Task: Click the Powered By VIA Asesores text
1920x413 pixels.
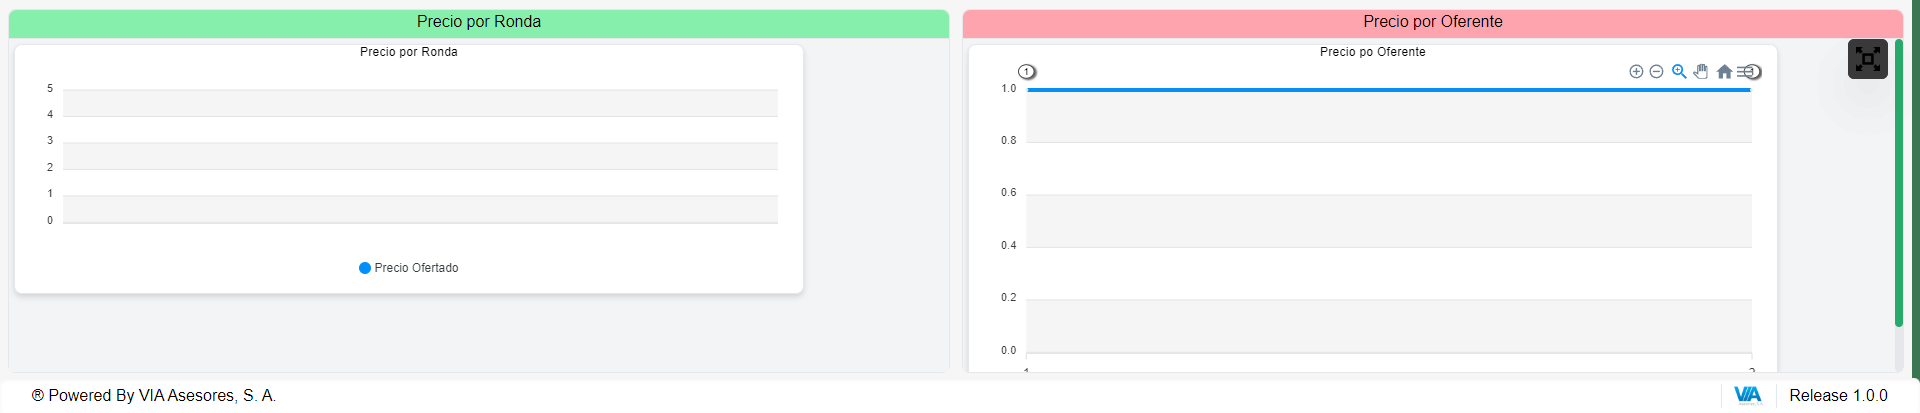Action: point(154,396)
